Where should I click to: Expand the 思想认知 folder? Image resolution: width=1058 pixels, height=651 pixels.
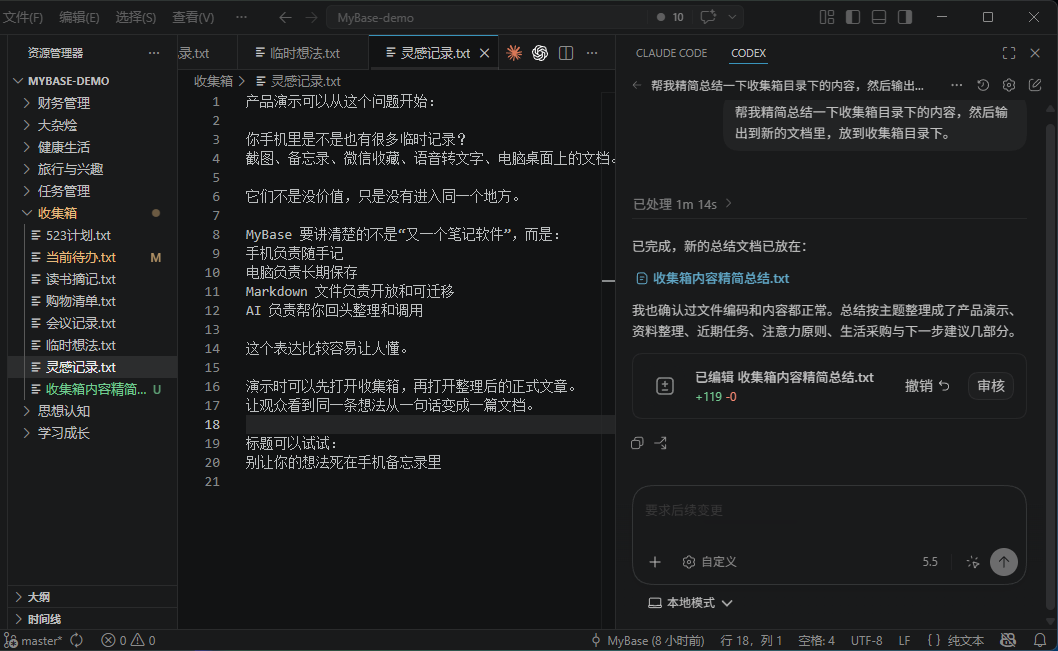[x=92, y=411]
